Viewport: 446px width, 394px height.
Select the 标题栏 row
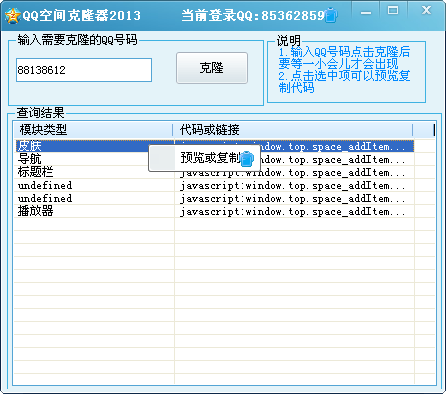pos(215,172)
